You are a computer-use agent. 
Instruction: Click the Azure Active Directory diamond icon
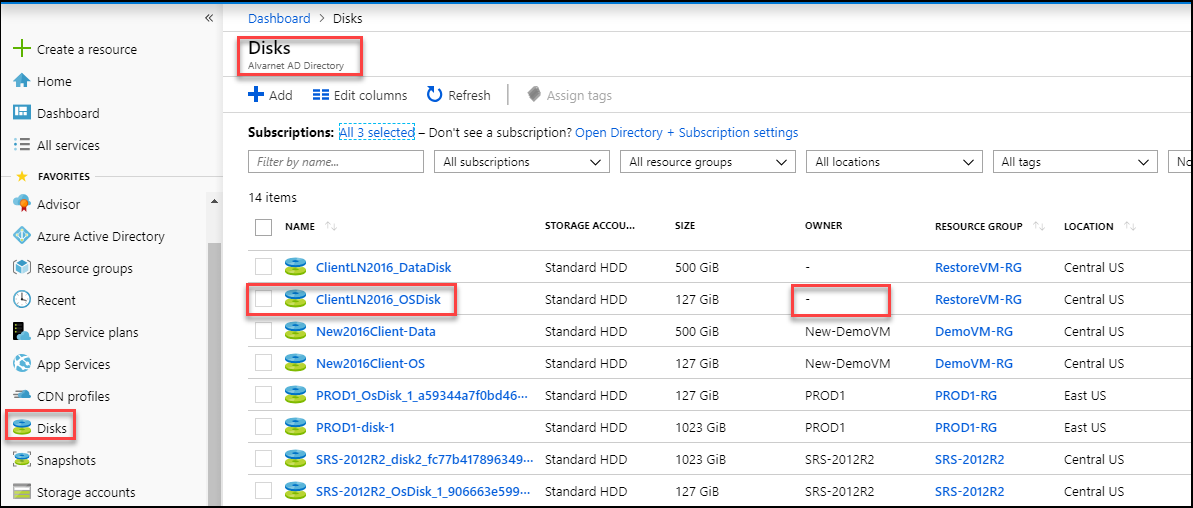pos(22,237)
